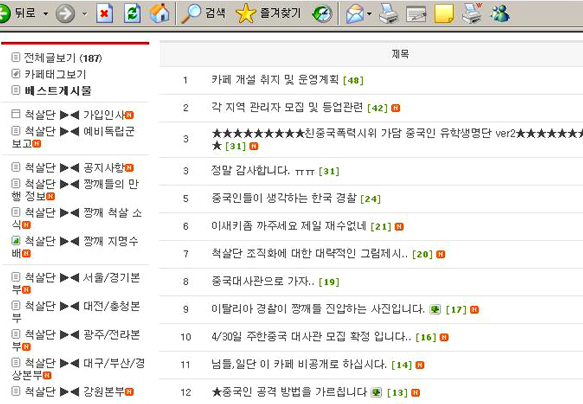Viewport: 583px width, 404px height.
Task: Expand the Forward button dropdown arrow
Action: [x=84, y=14]
